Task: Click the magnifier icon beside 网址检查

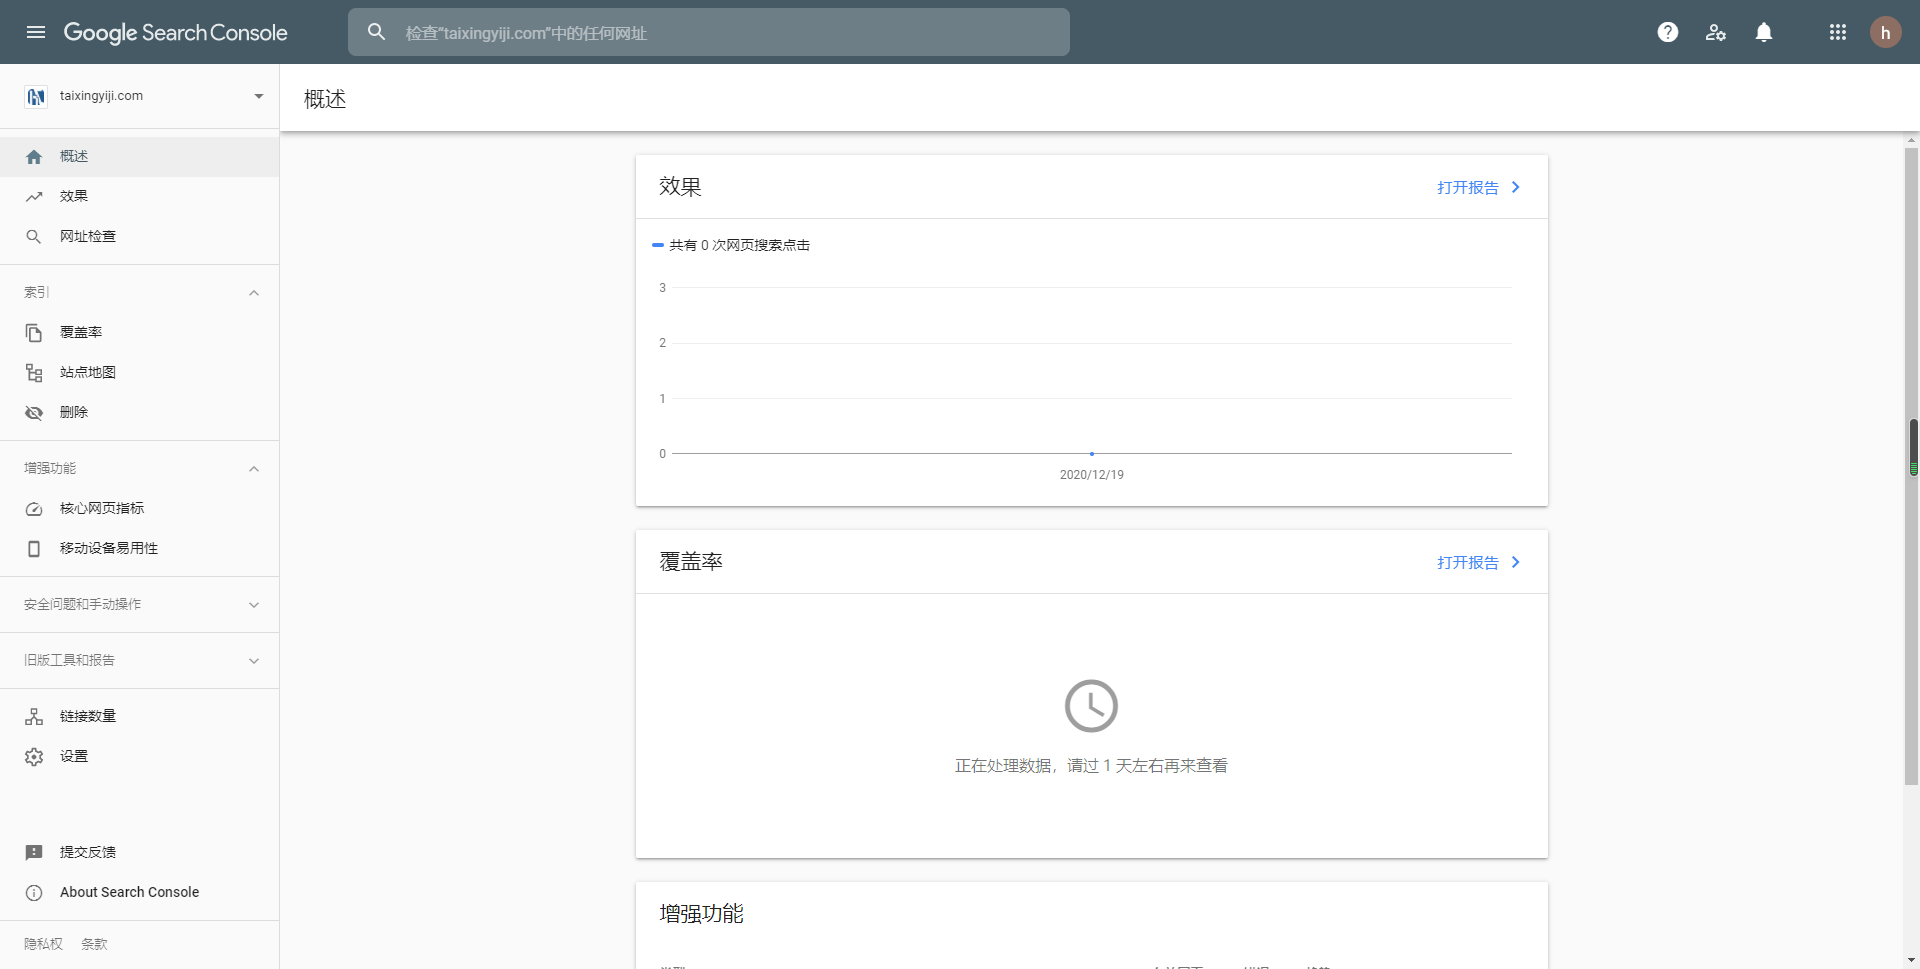Action: pyautogui.click(x=34, y=237)
